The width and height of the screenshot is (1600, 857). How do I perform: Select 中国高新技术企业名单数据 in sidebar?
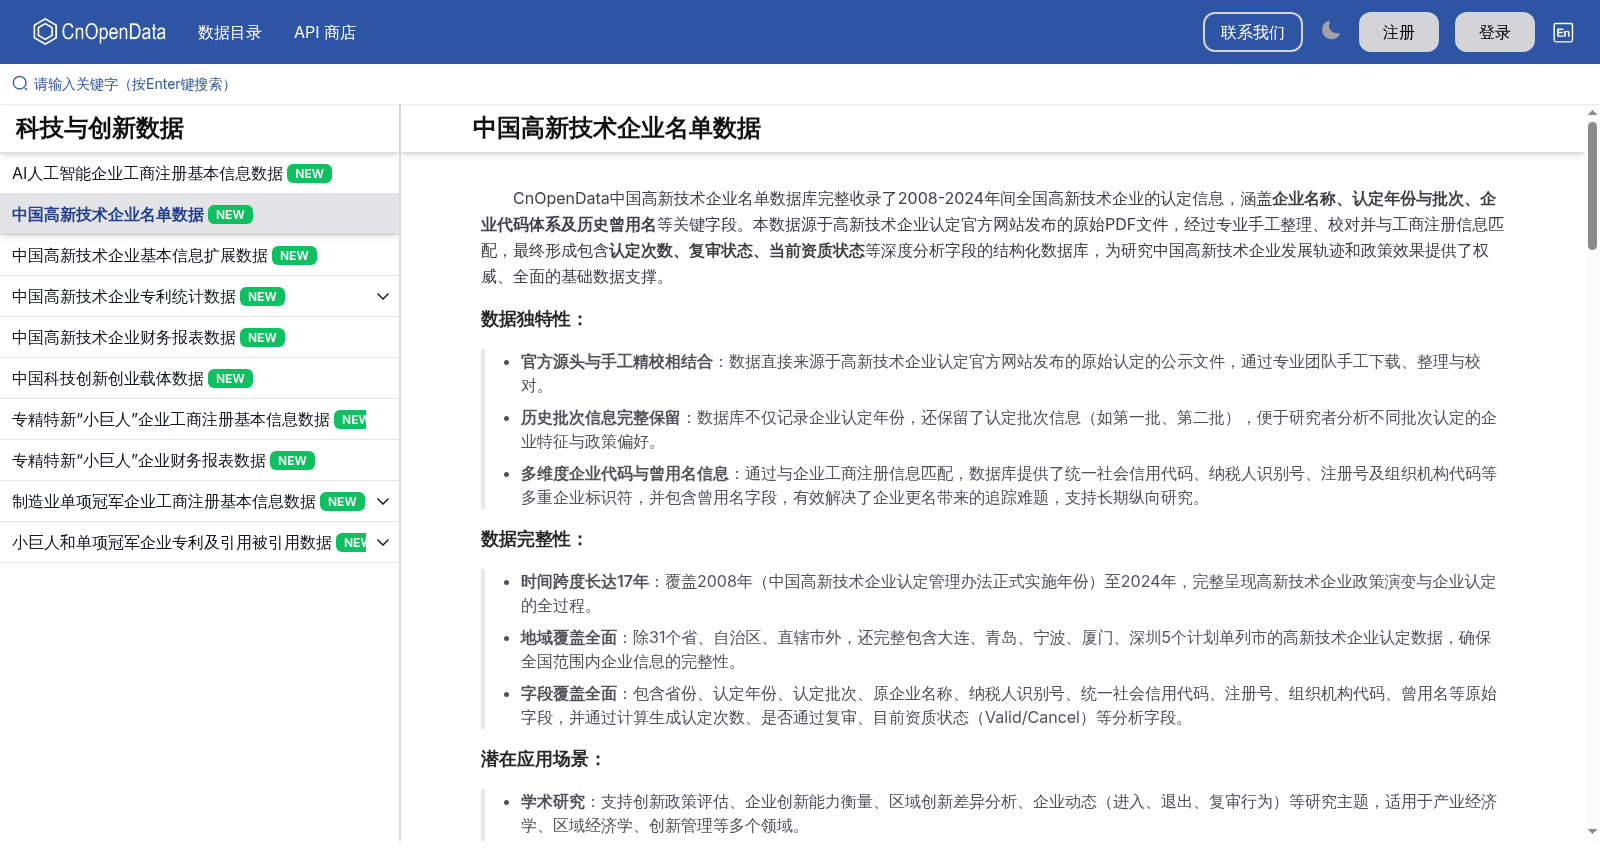[x=107, y=214]
